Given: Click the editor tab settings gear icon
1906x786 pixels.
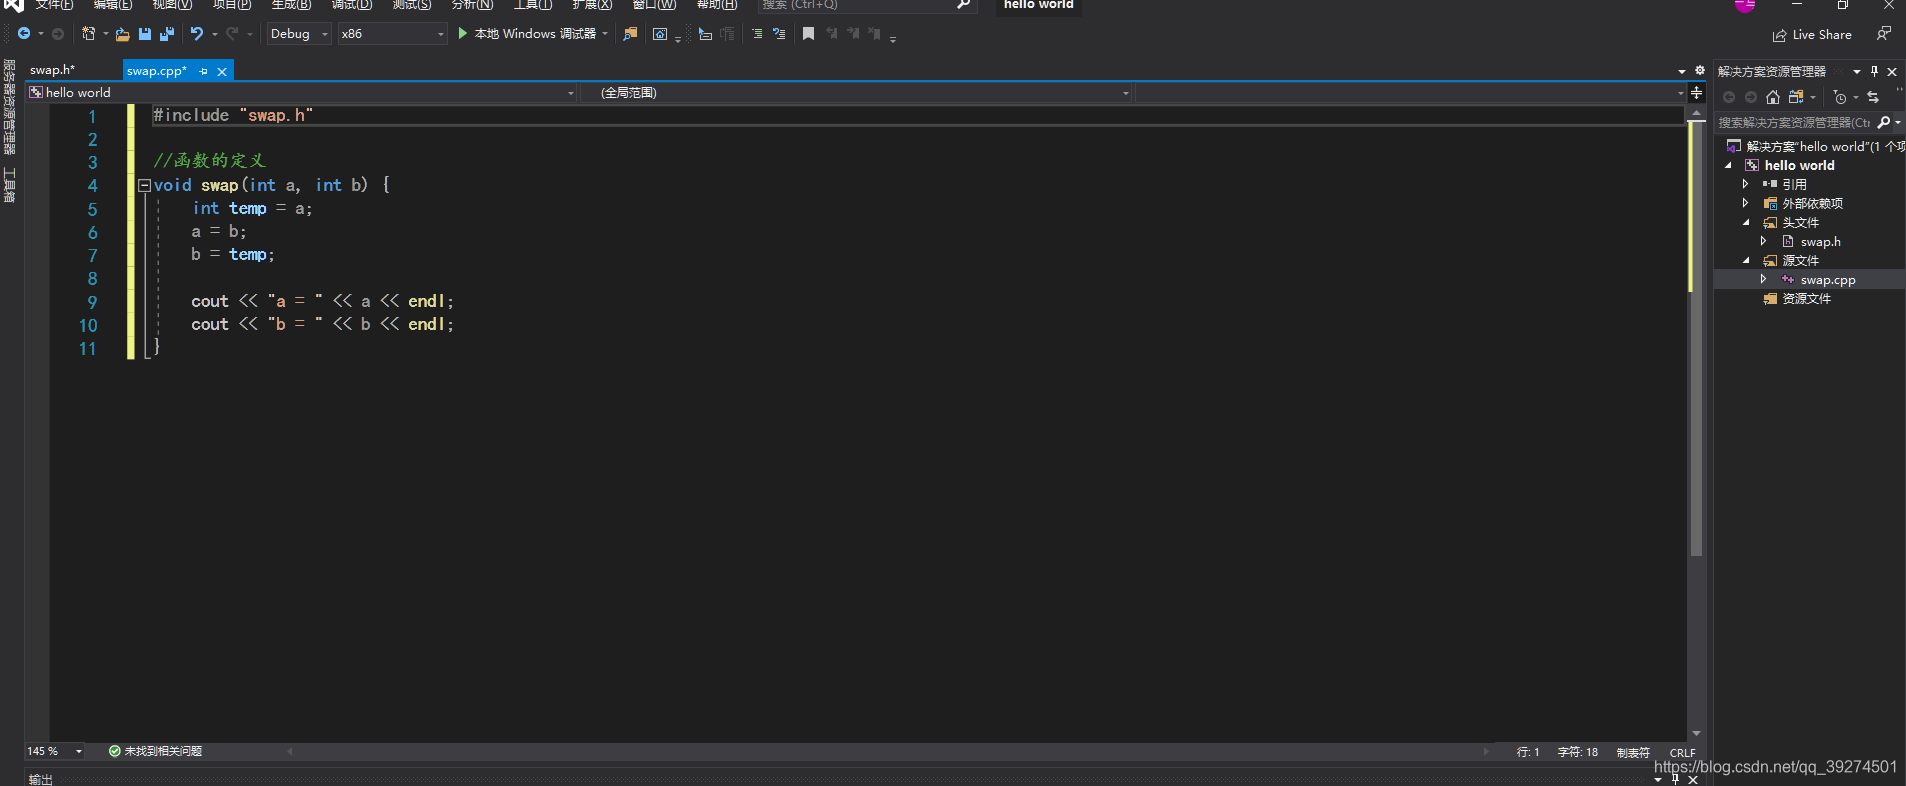Looking at the screenshot, I should coord(1700,70).
